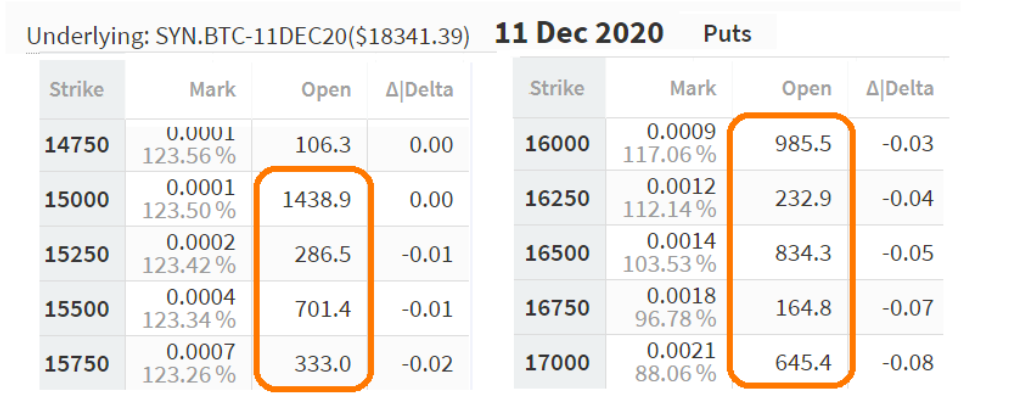Sort by Delta column in right table
The height and width of the screenshot is (405, 1018).
[x=900, y=88]
